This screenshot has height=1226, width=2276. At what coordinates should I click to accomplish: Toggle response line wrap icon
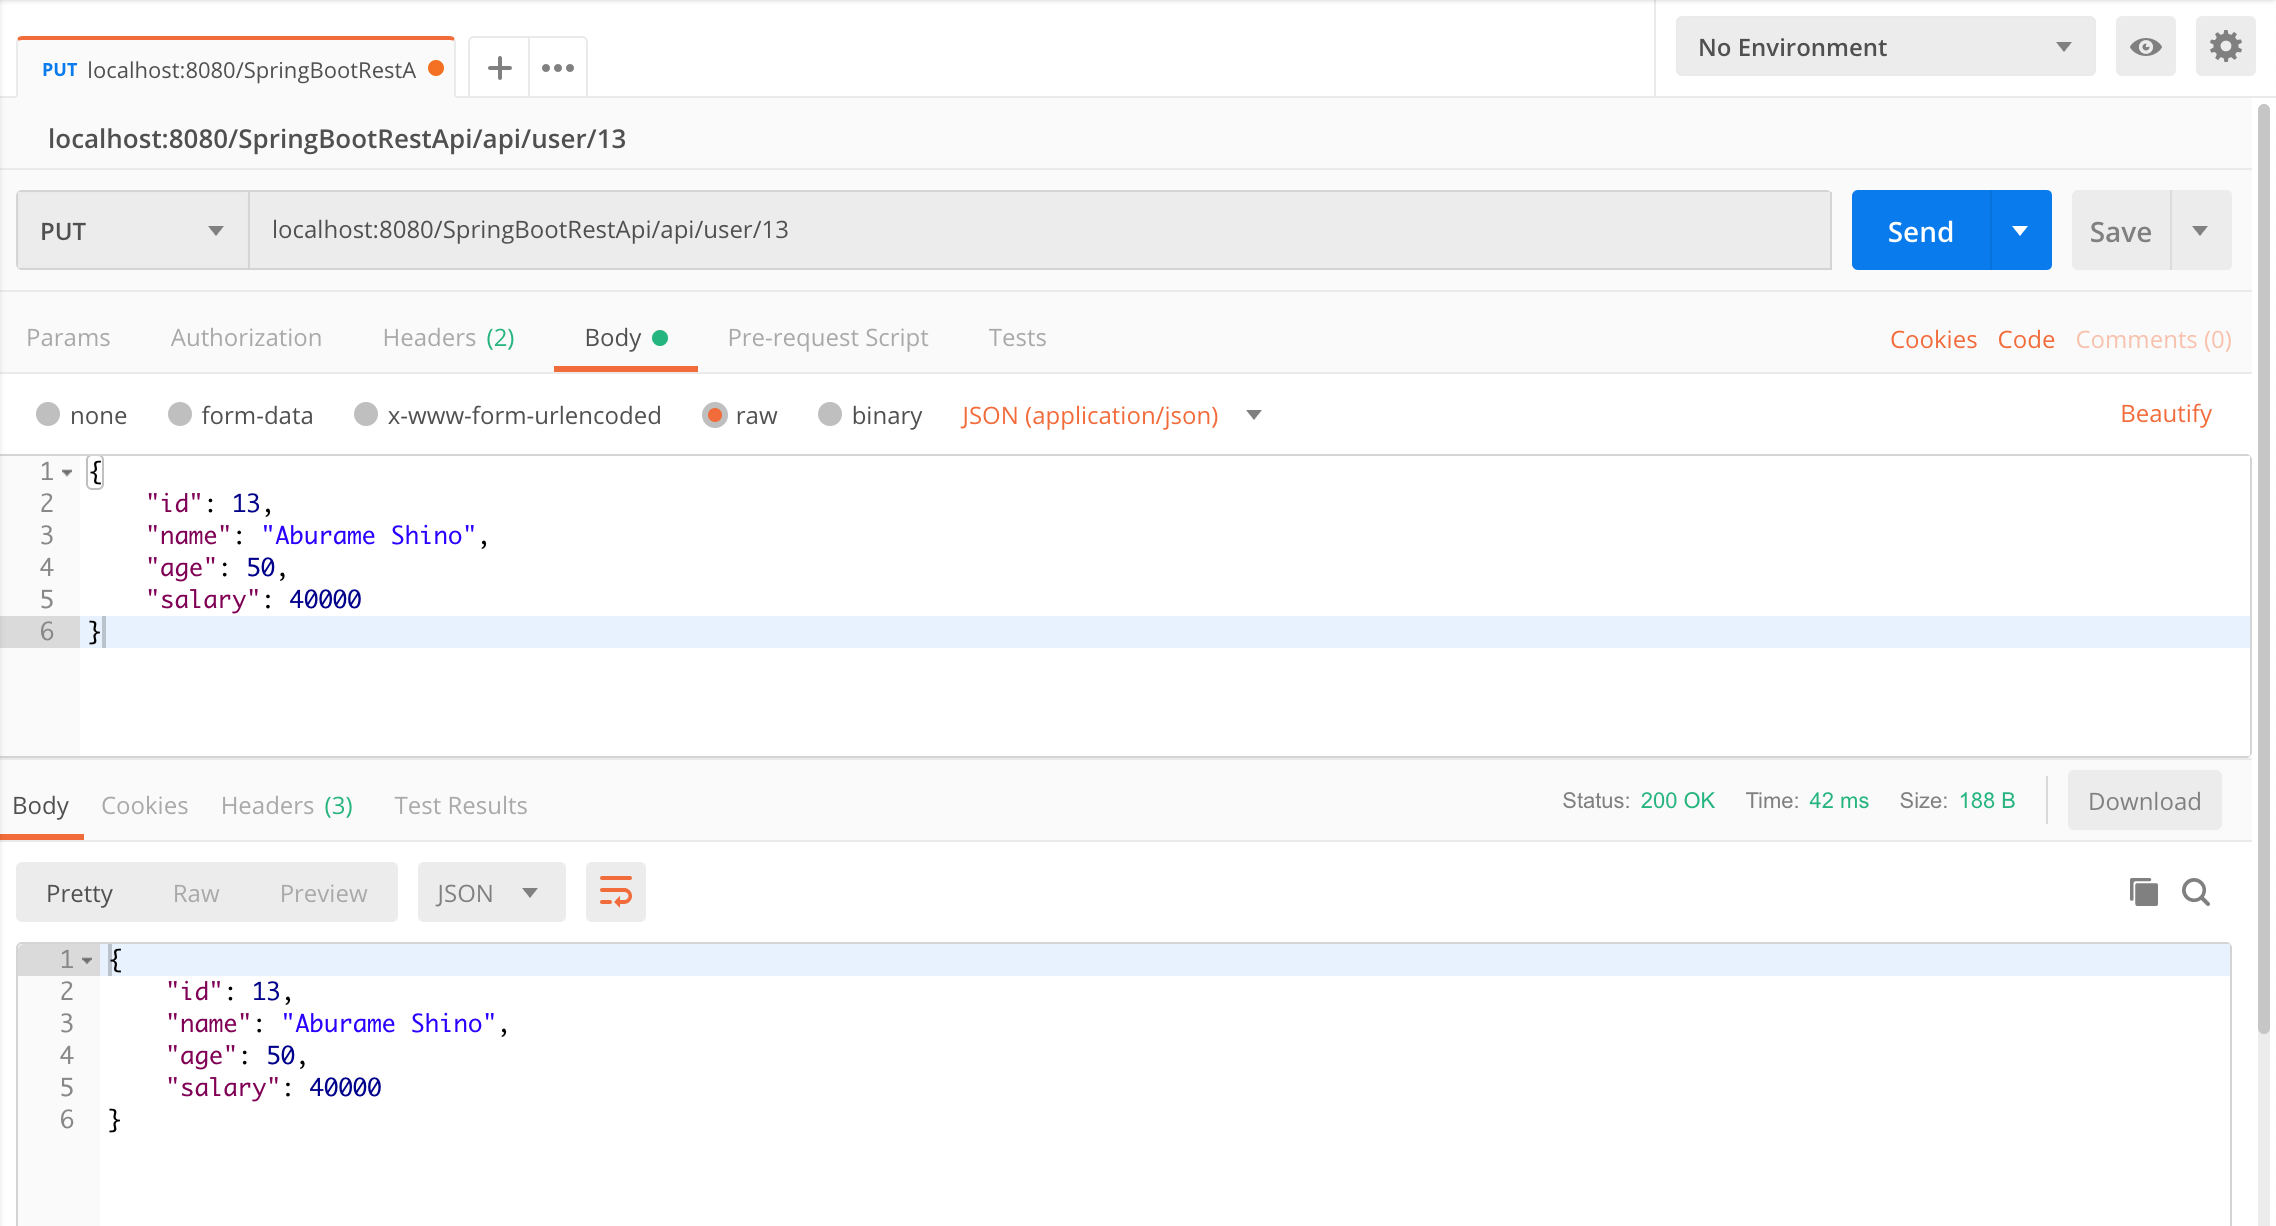pos(615,892)
